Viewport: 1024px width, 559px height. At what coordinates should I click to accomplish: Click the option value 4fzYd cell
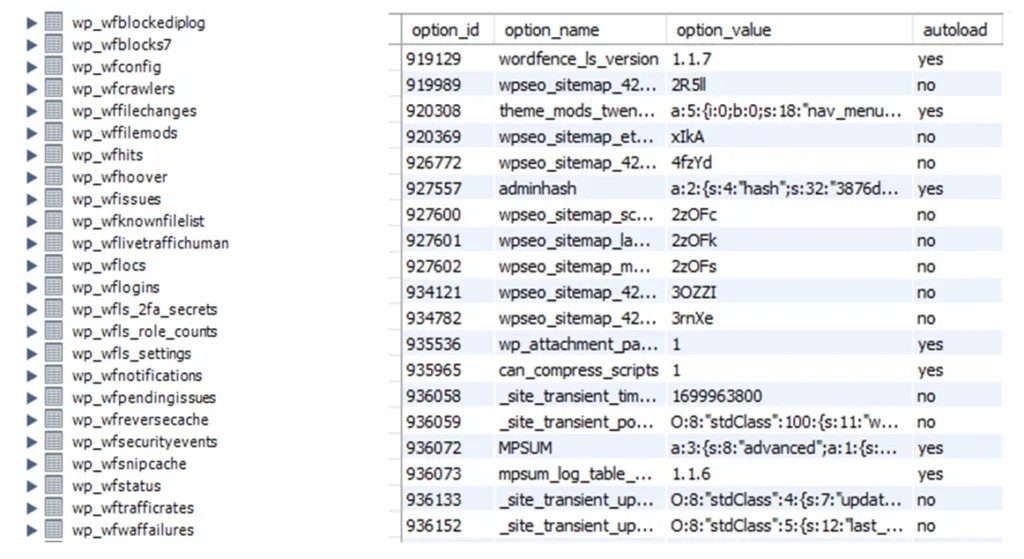tap(788, 163)
